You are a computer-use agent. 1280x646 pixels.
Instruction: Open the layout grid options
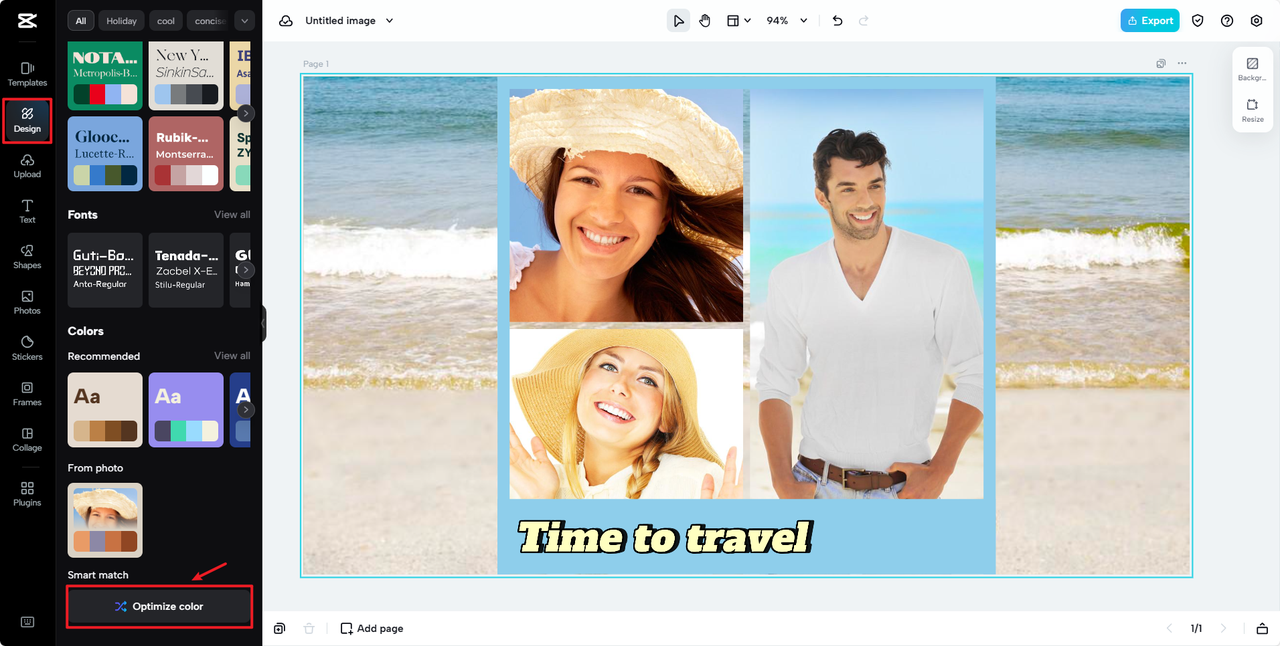point(738,20)
